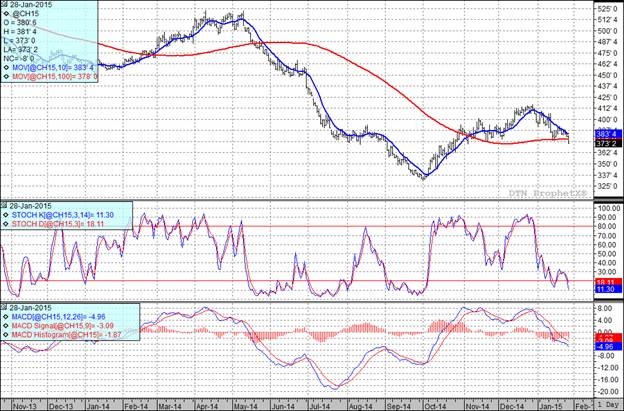This screenshot has height=411, width=624.
Task: Click the -20.00 MACD axis label
Action: (x=608, y=392)
